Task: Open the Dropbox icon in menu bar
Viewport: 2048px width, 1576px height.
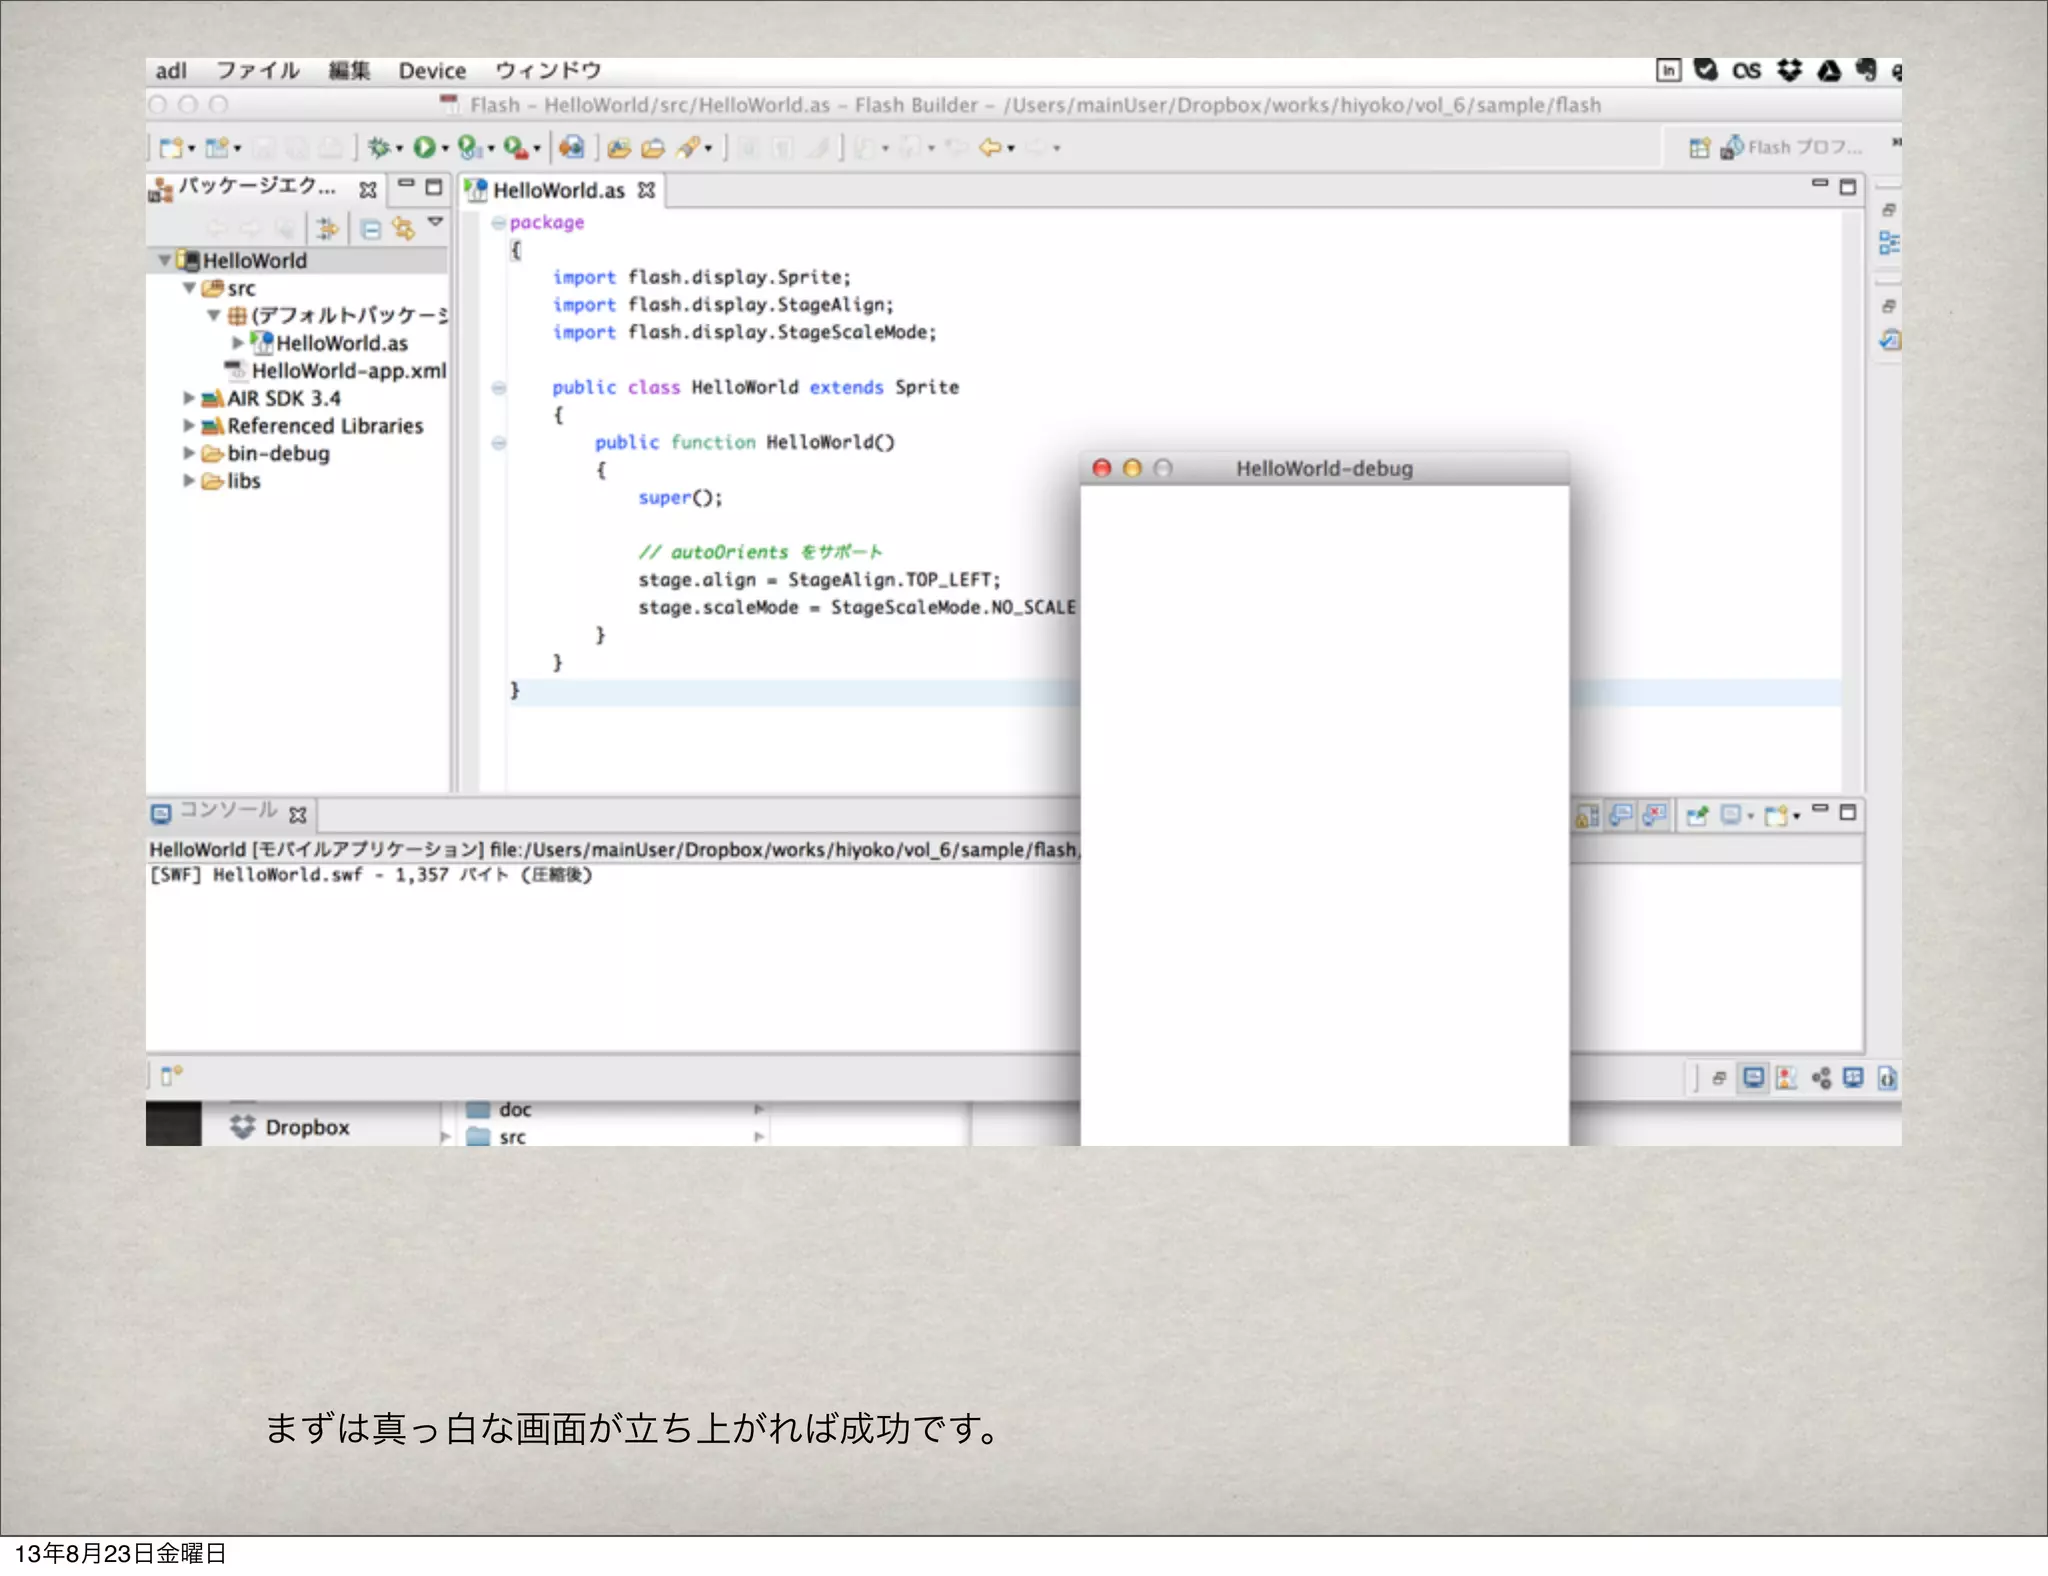Action: pos(1789,70)
